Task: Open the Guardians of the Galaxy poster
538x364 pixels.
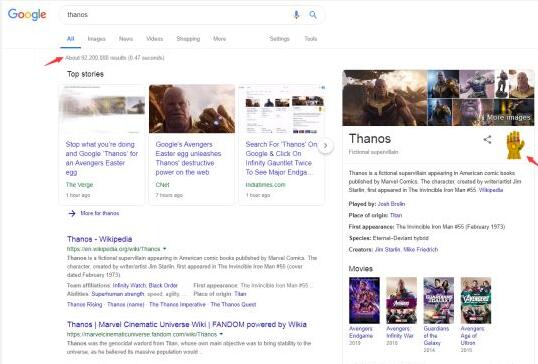Action: [x=438, y=301]
